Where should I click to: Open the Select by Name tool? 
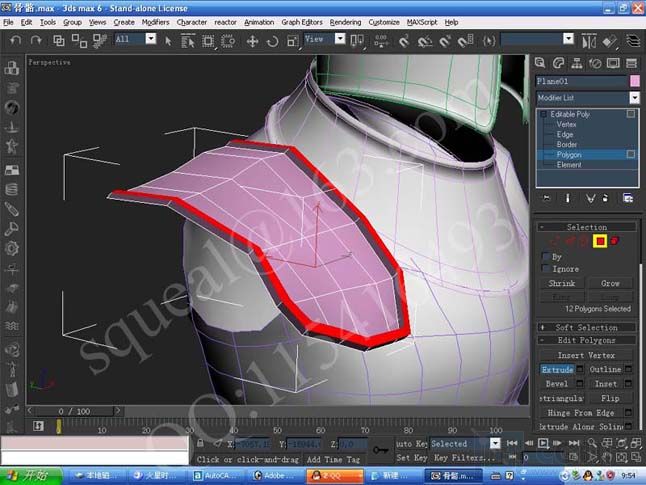click(x=188, y=41)
